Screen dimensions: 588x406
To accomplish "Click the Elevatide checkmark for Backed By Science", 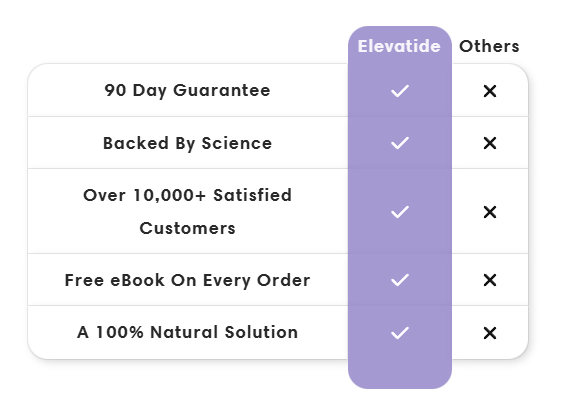I will point(400,143).
